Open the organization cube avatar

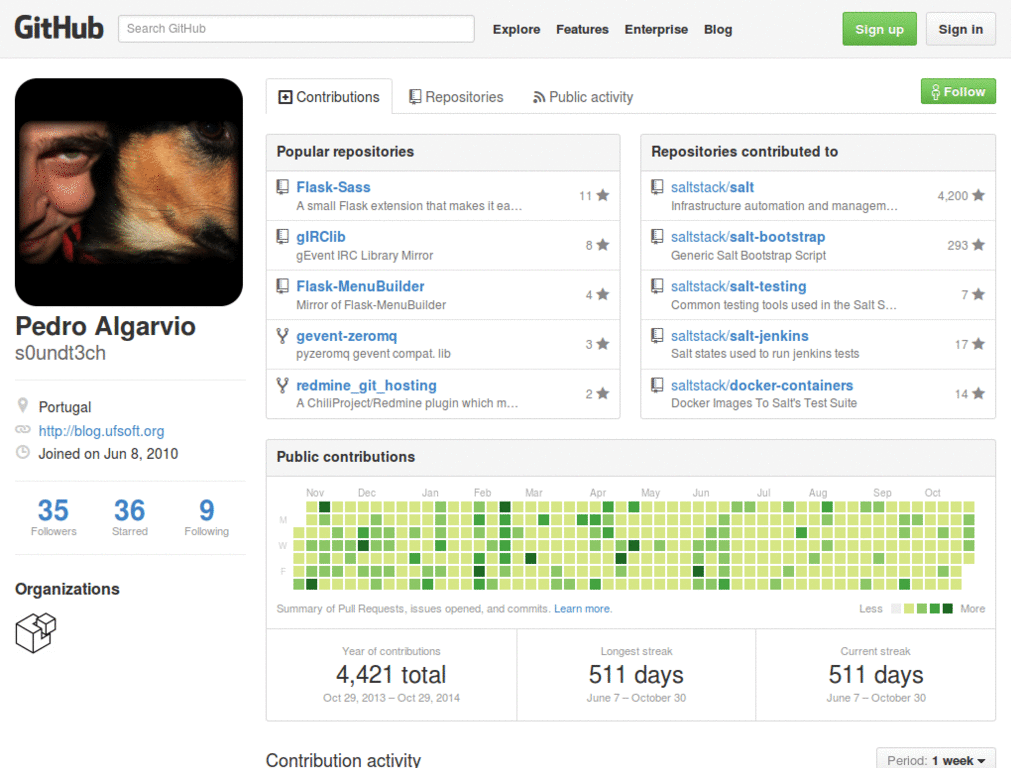tap(36, 632)
